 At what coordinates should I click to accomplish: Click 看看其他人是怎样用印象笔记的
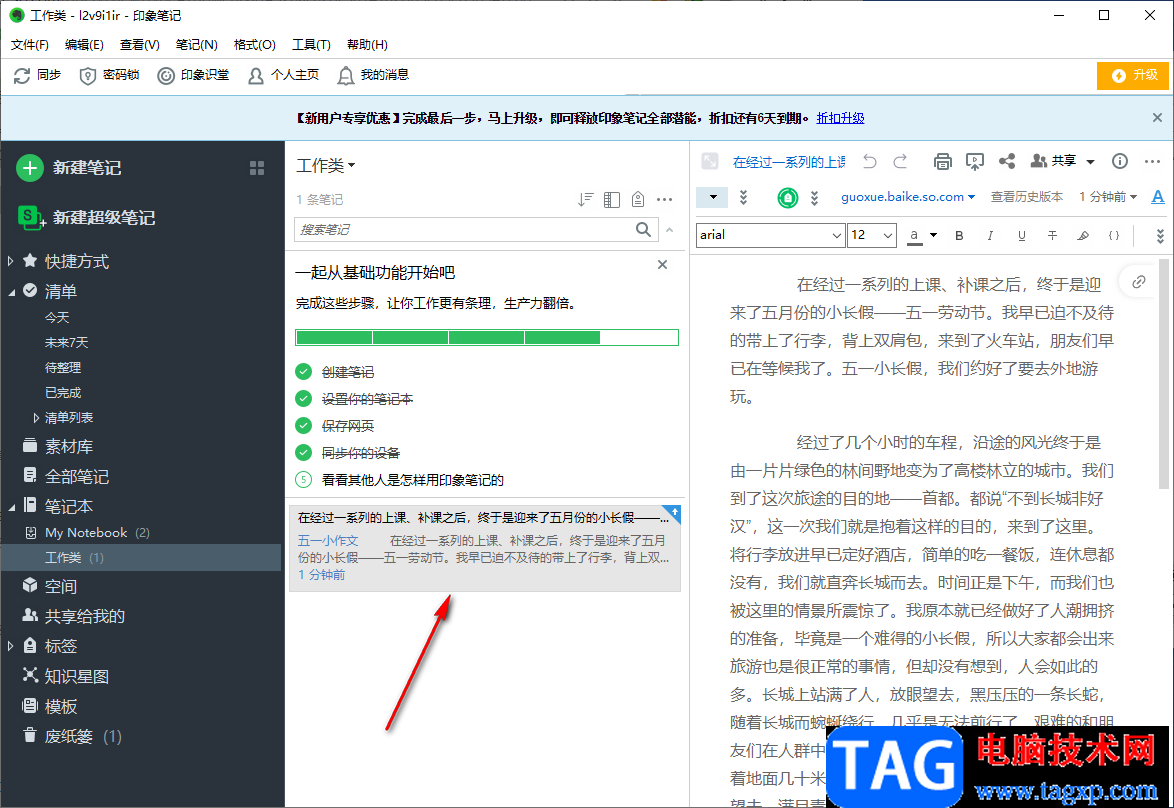[x=413, y=480]
